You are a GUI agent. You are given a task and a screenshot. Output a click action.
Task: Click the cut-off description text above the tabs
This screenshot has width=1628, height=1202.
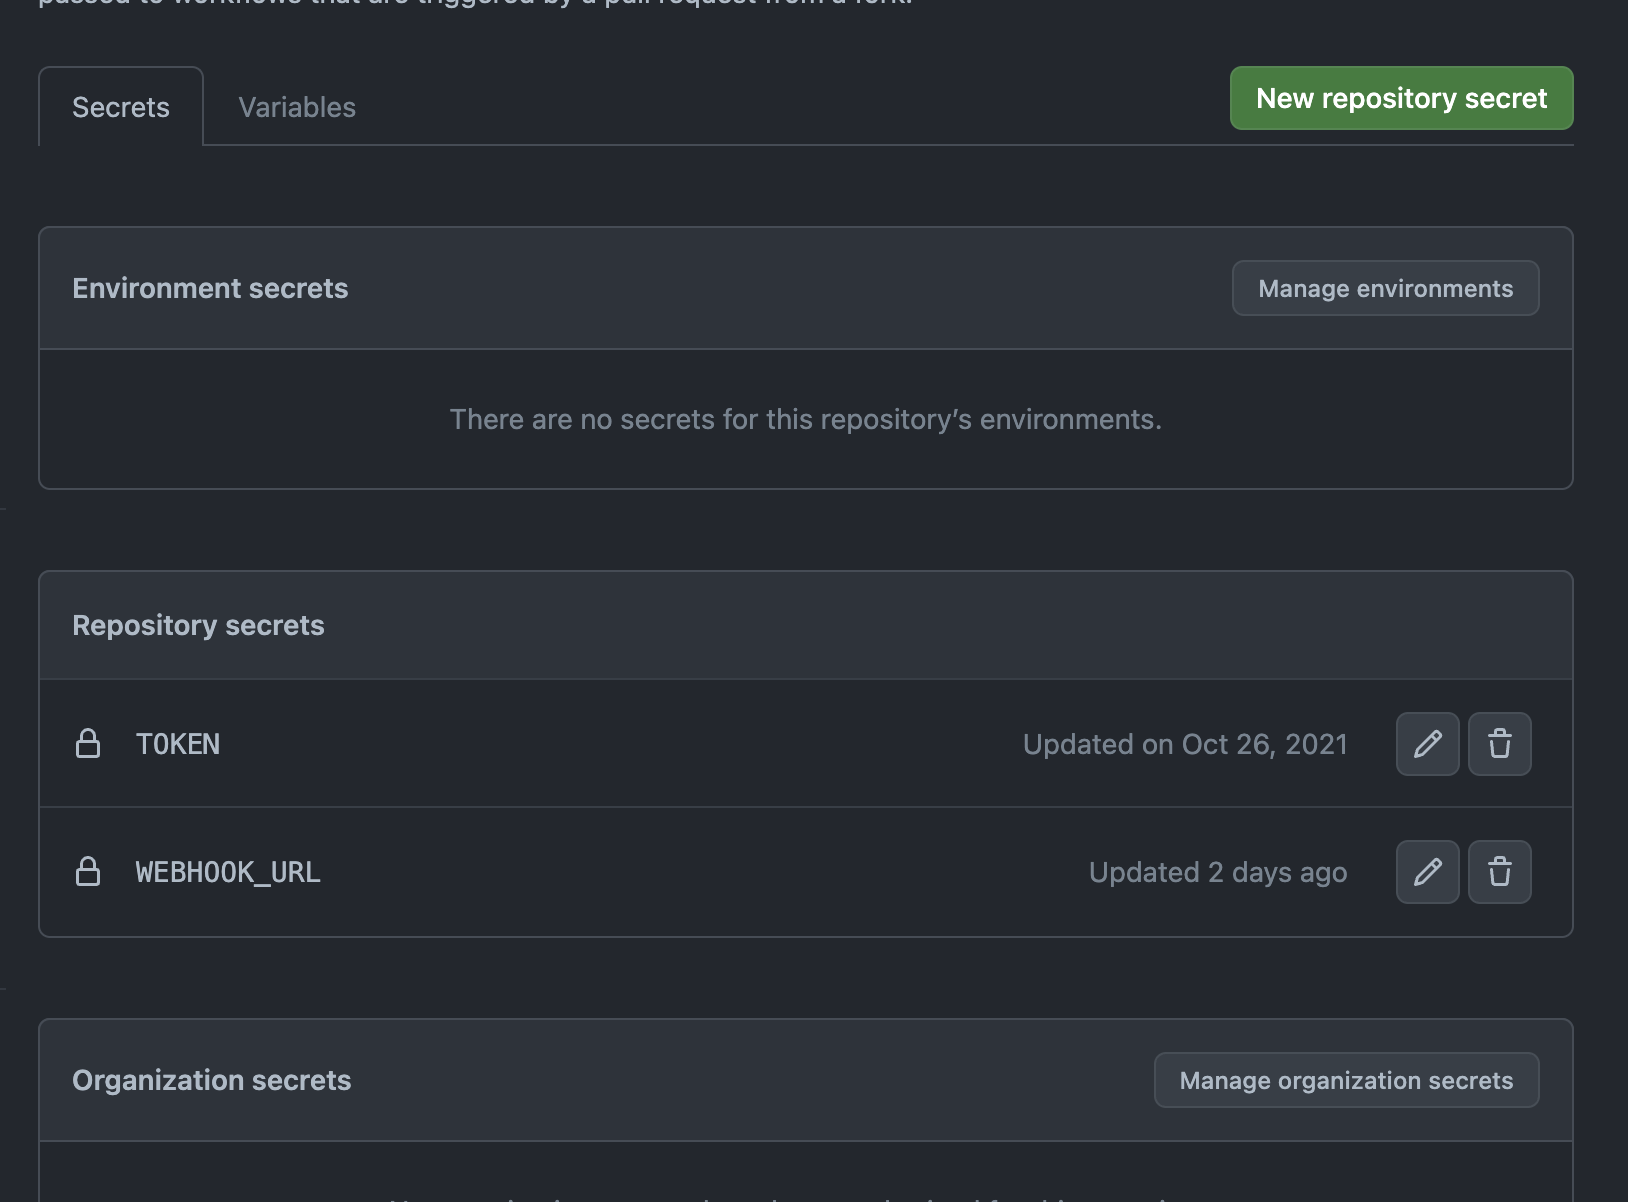click(x=475, y=3)
